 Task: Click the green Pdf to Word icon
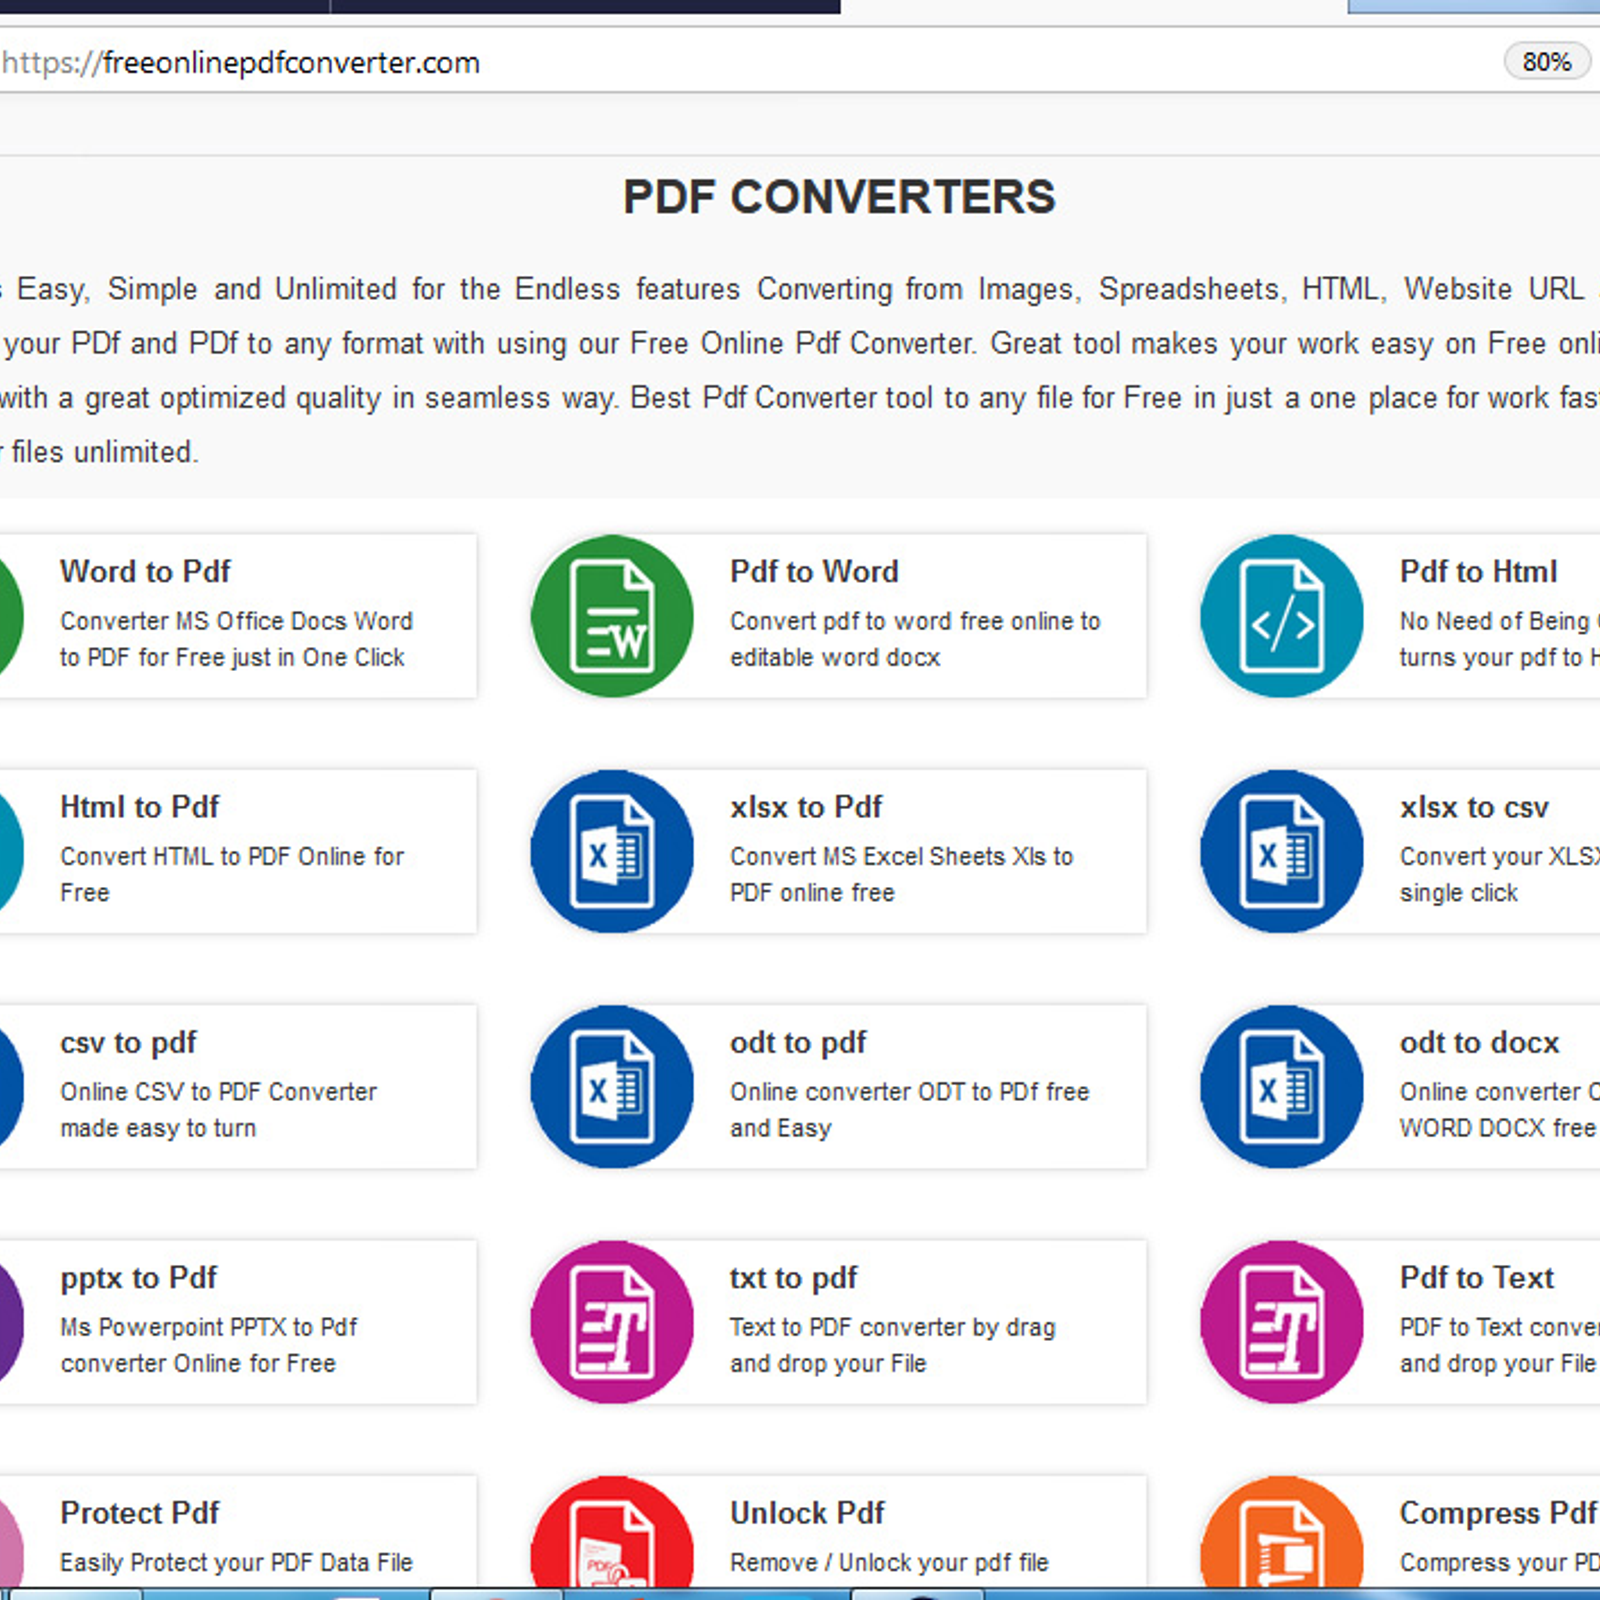coord(611,615)
